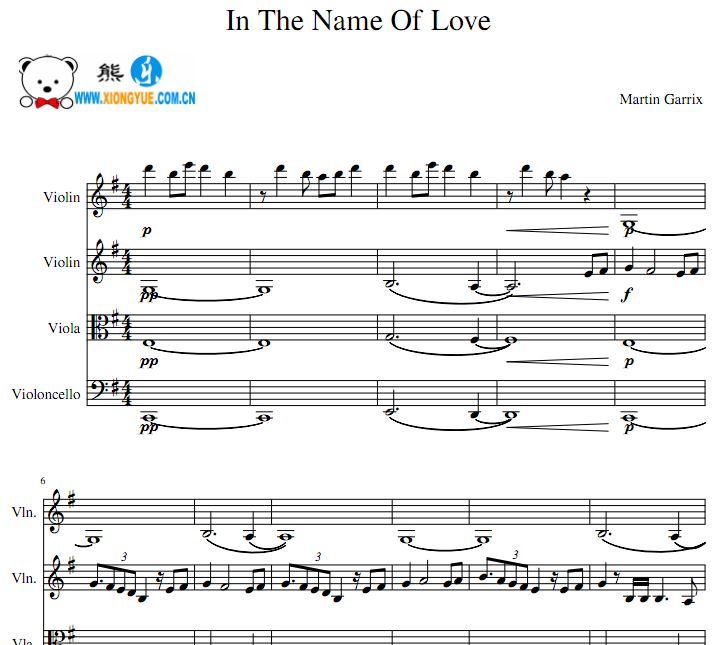
Task: Click the first triplet "3" marking in second system
Action: pyautogui.click(x=124, y=557)
